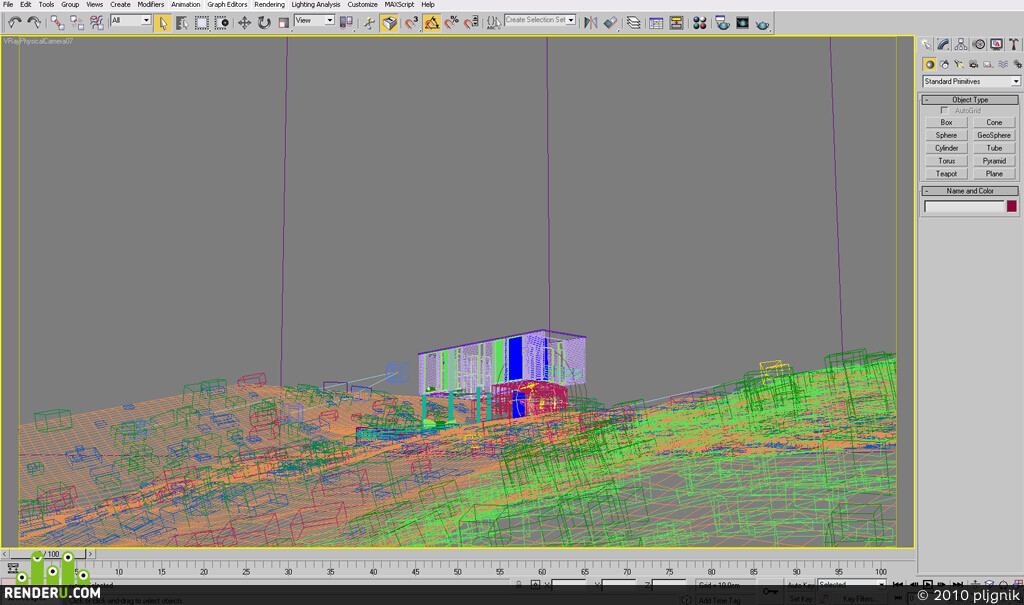The width and height of the screenshot is (1024, 605).
Task: Enable the AutoGrid checkbox
Action: point(944,110)
